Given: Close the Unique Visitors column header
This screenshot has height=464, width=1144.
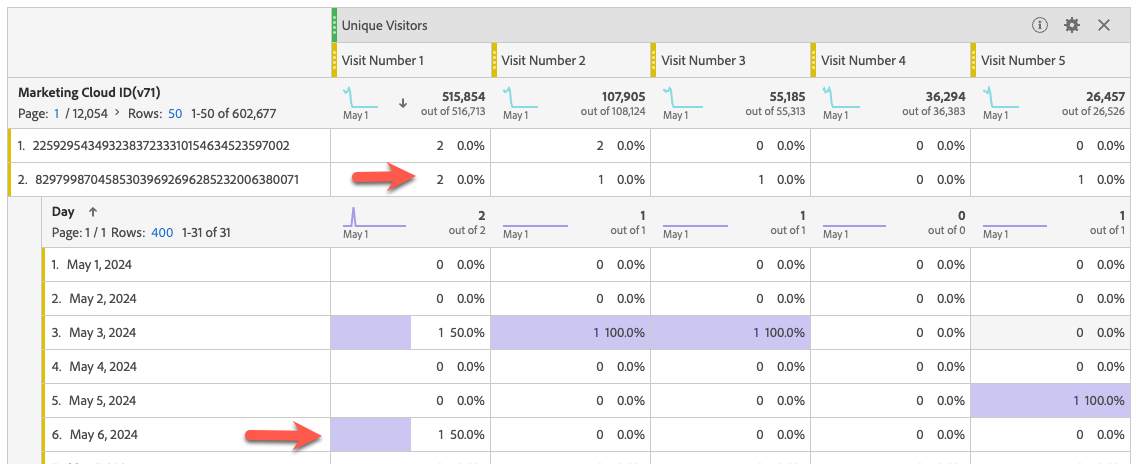Looking at the screenshot, I should (1104, 25).
